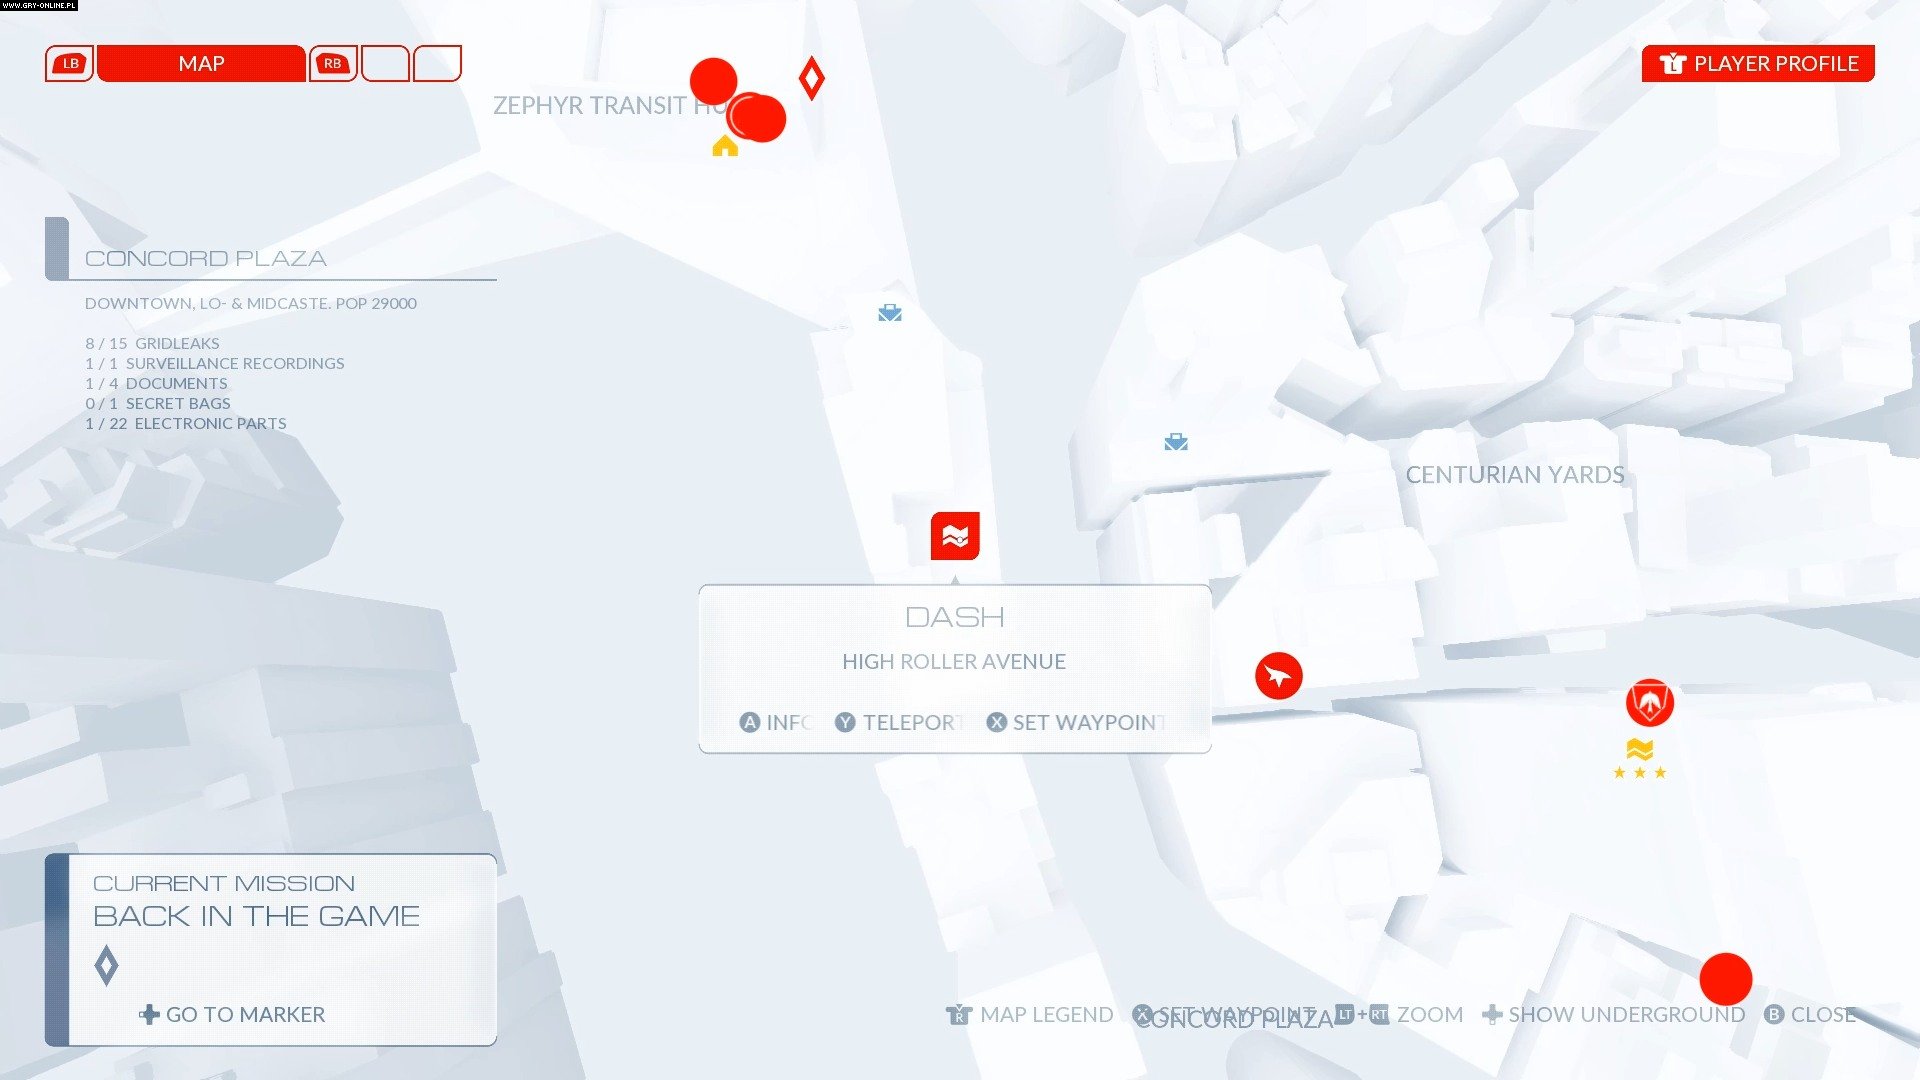Click the red dot near Concord Plaza label
Viewport: 1920px width, 1080px height.
tap(1726, 979)
